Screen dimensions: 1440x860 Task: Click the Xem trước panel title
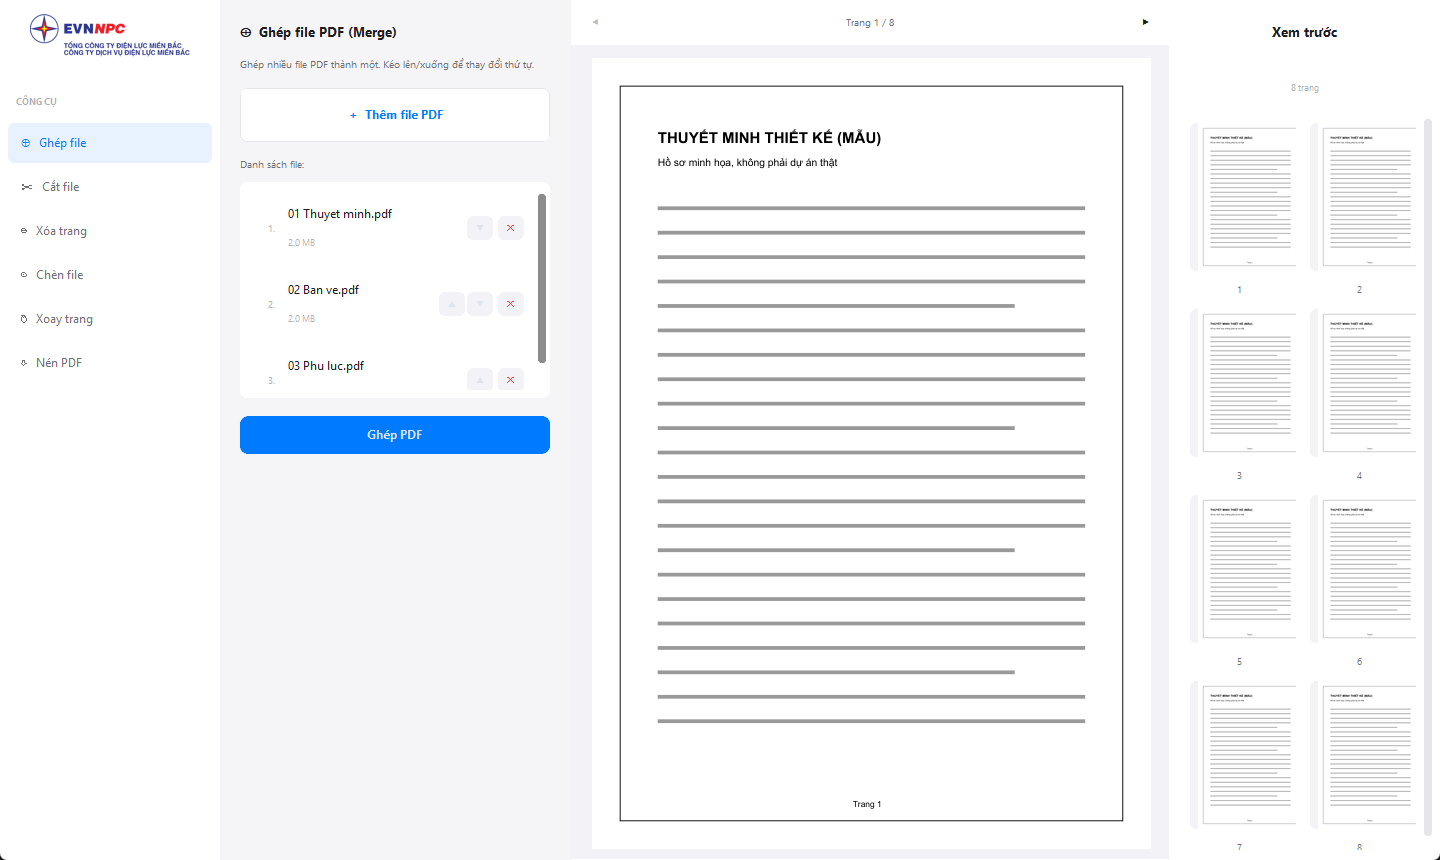pyautogui.click(x=1304, y=33)
